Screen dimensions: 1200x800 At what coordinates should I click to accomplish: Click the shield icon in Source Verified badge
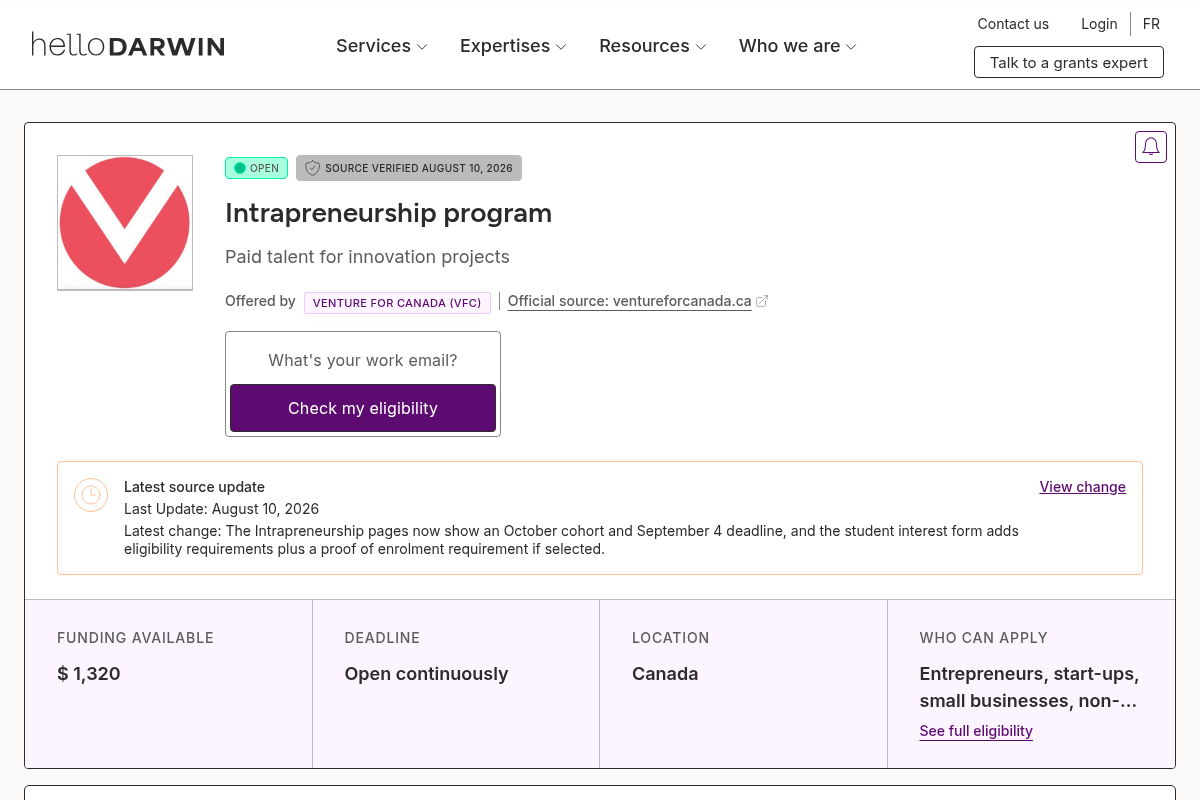pyautogui.click(x=313, y=168)
